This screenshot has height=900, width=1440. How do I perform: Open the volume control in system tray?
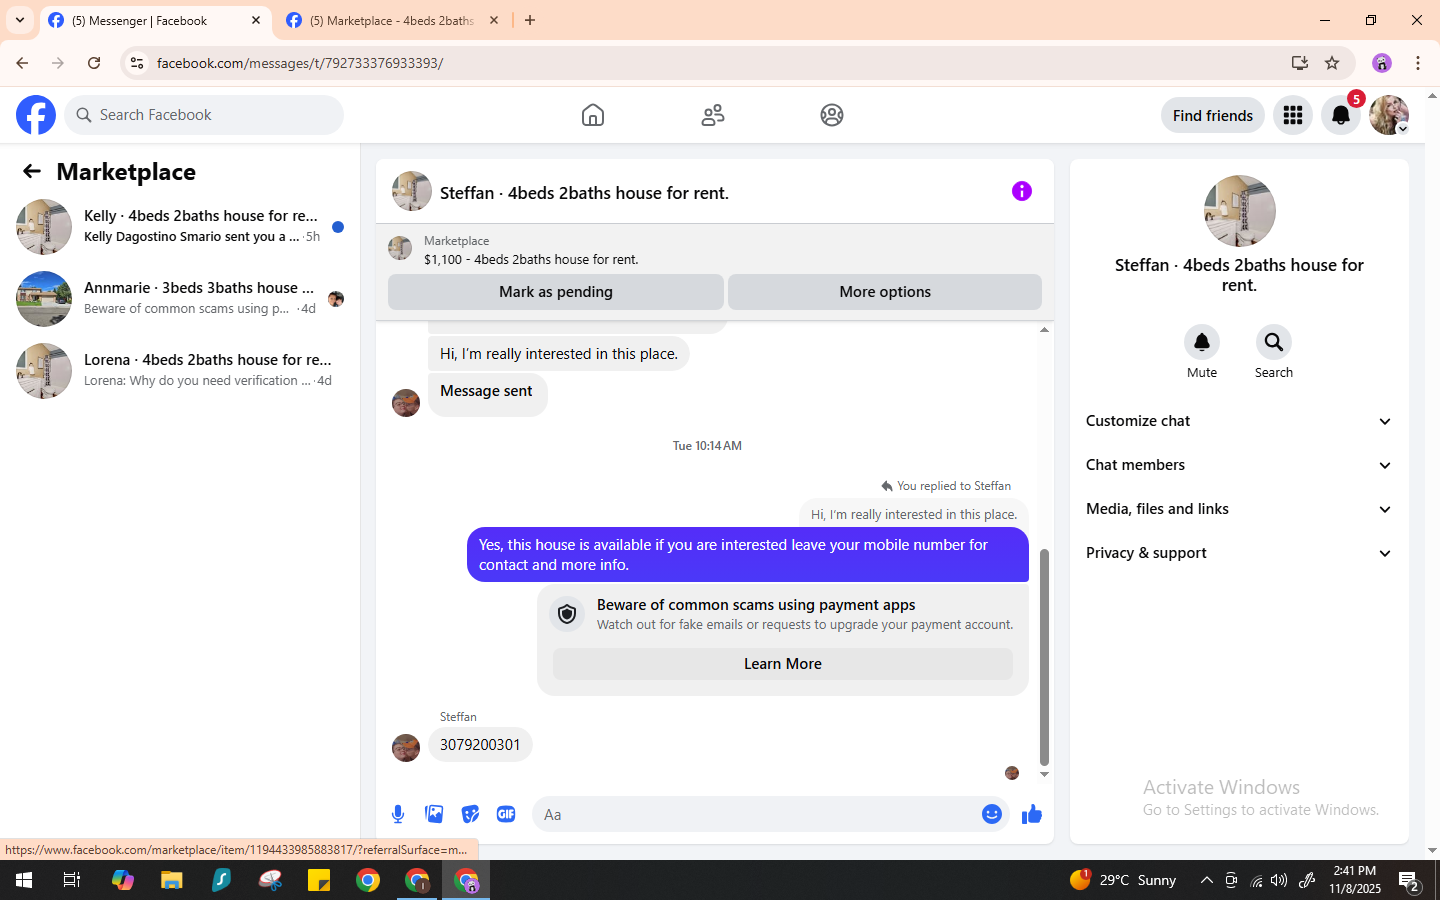(1279, 880)
